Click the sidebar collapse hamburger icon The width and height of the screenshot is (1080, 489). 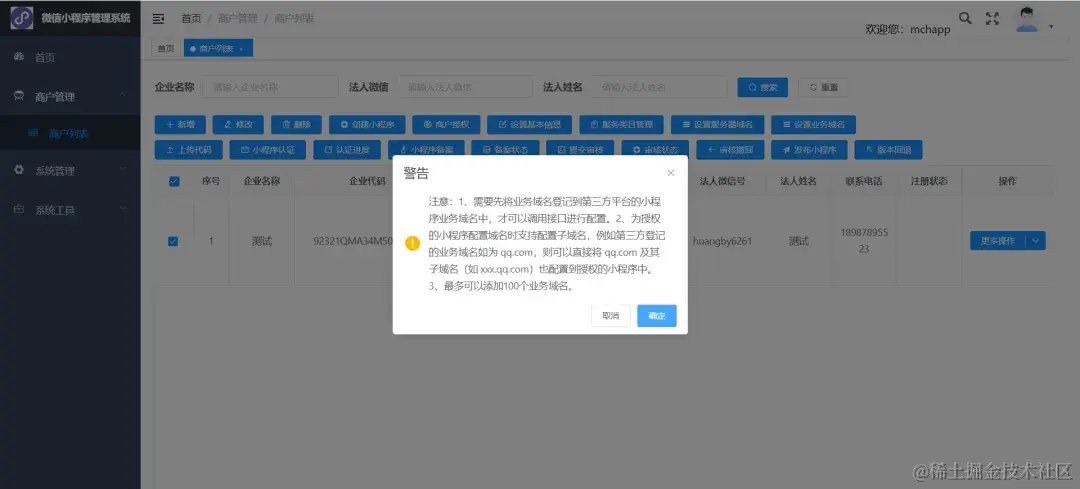[x=158, y=19]
